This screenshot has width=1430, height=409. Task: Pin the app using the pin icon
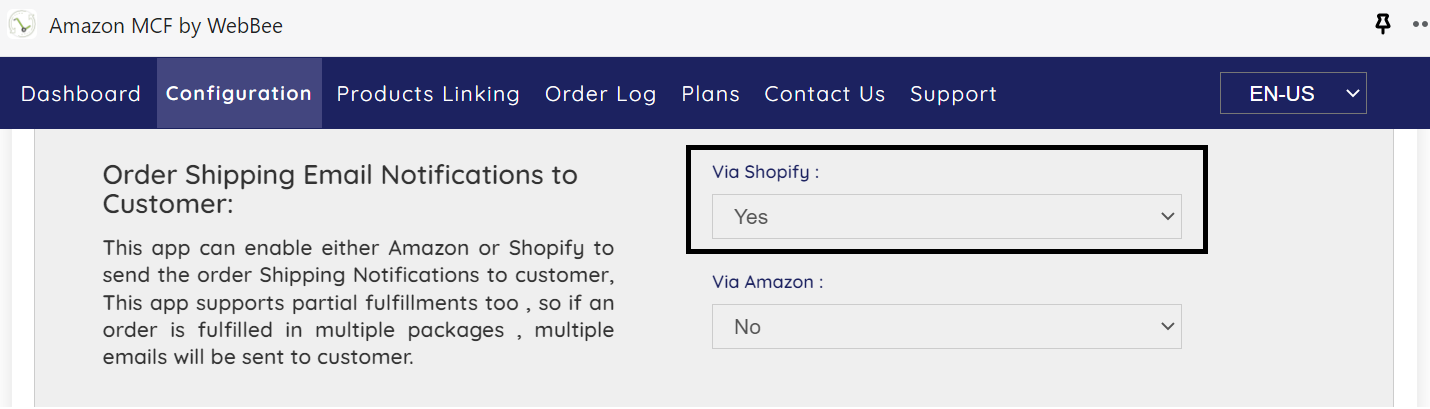point(1383,25)
